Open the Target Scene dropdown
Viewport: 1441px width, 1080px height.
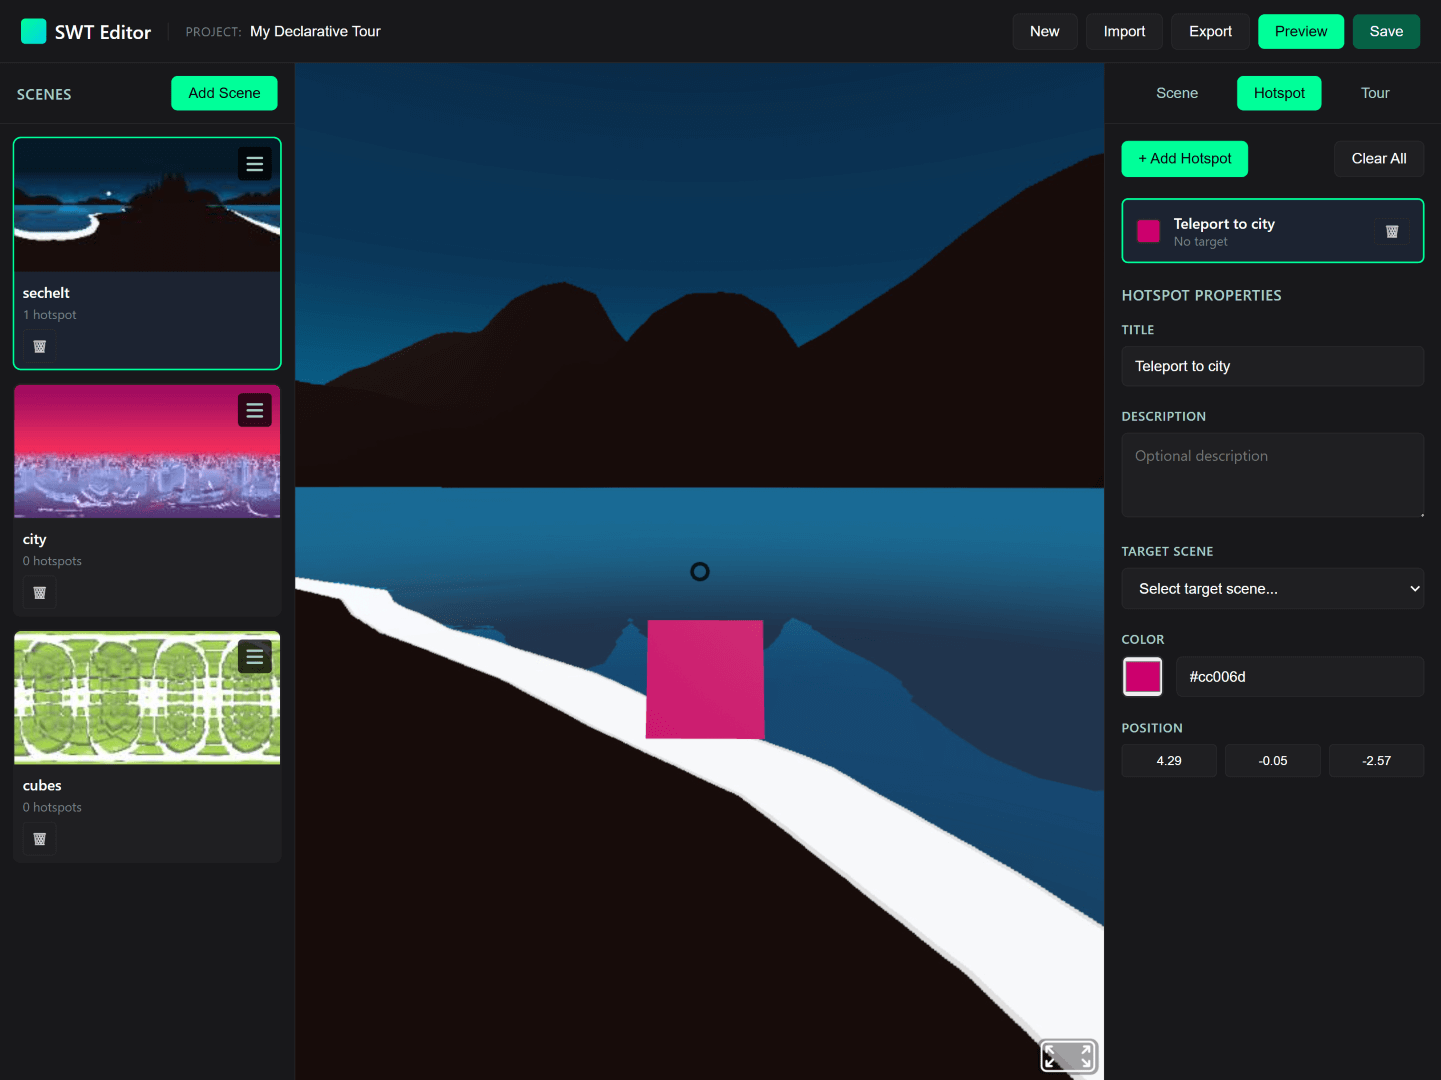tap(1273, 589)
